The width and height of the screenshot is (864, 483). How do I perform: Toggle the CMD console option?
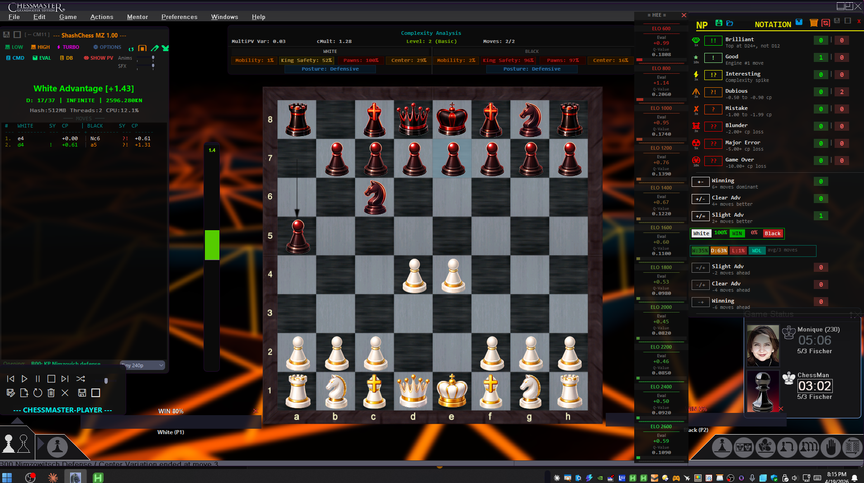tap(15, 58)
